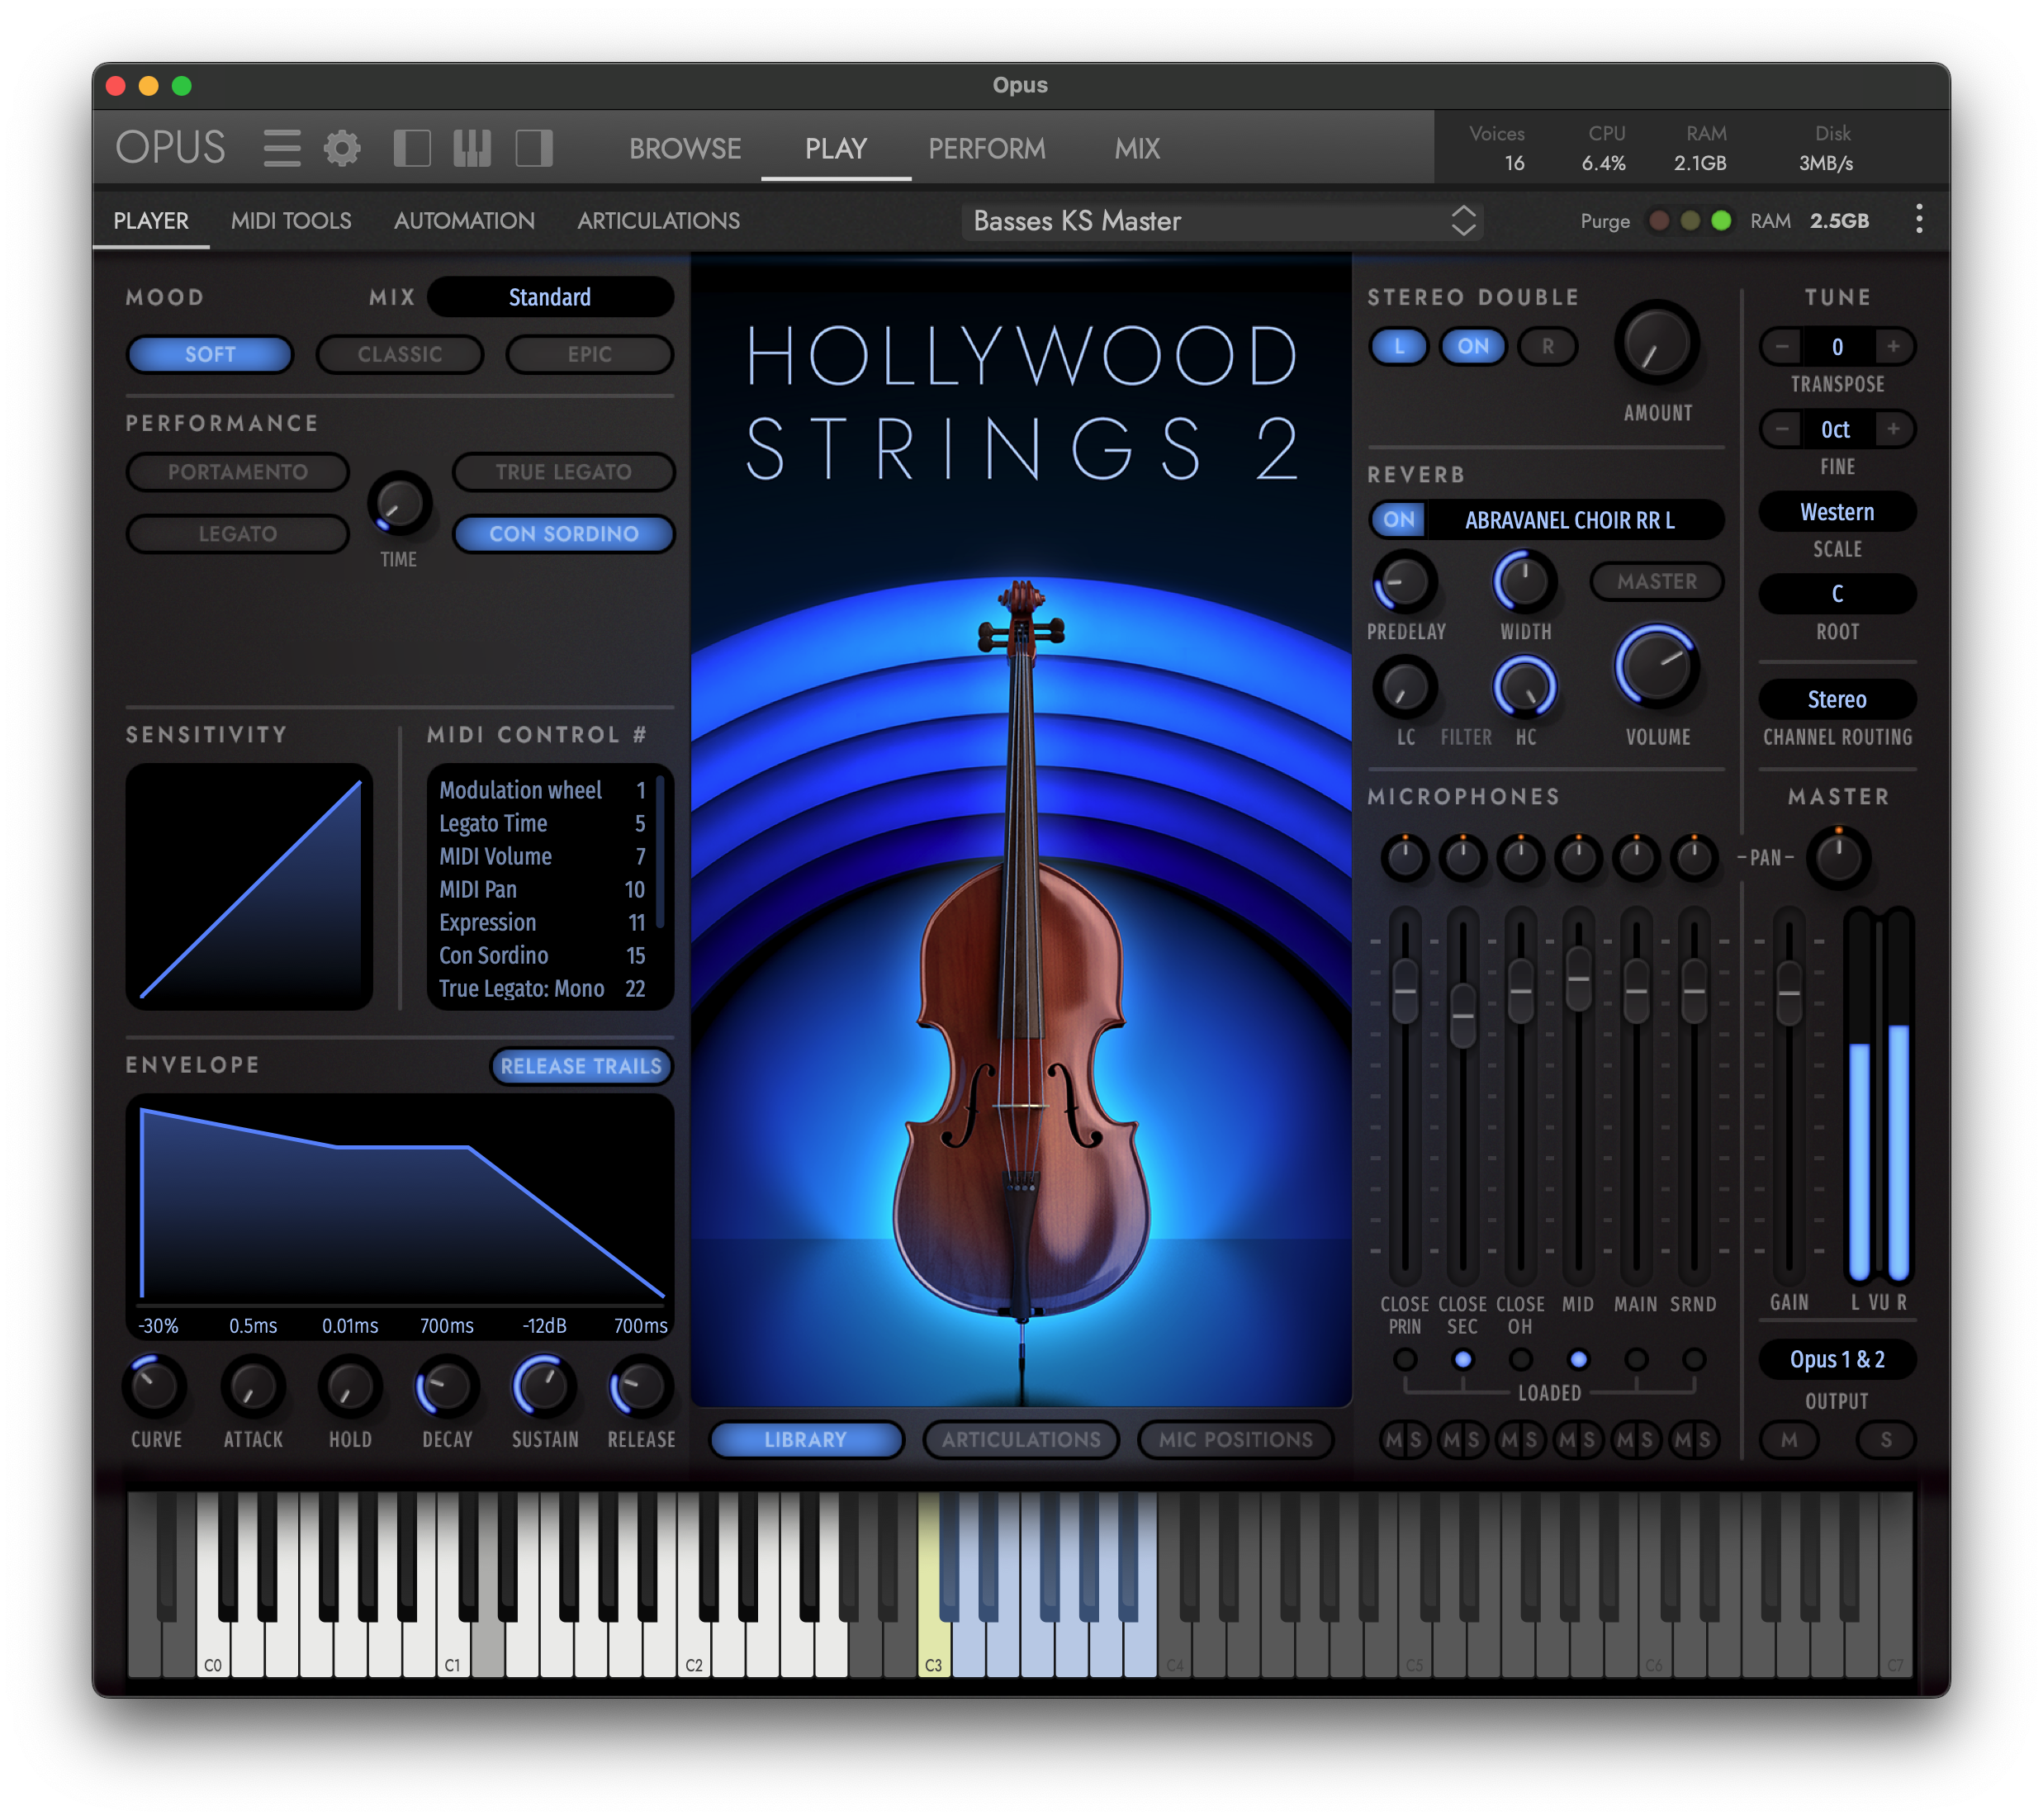This screenshot has width=2043, height=1820.
Task: Click the Master Gain fader
Action: click(1789, 992)
